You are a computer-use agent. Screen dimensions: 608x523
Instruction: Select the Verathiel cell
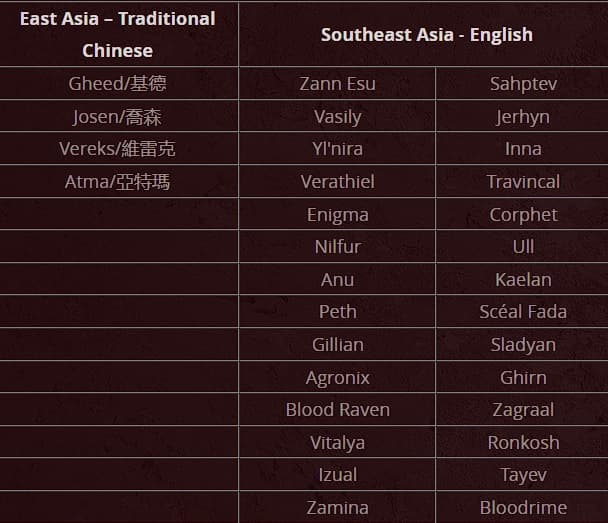coord(337,182)
